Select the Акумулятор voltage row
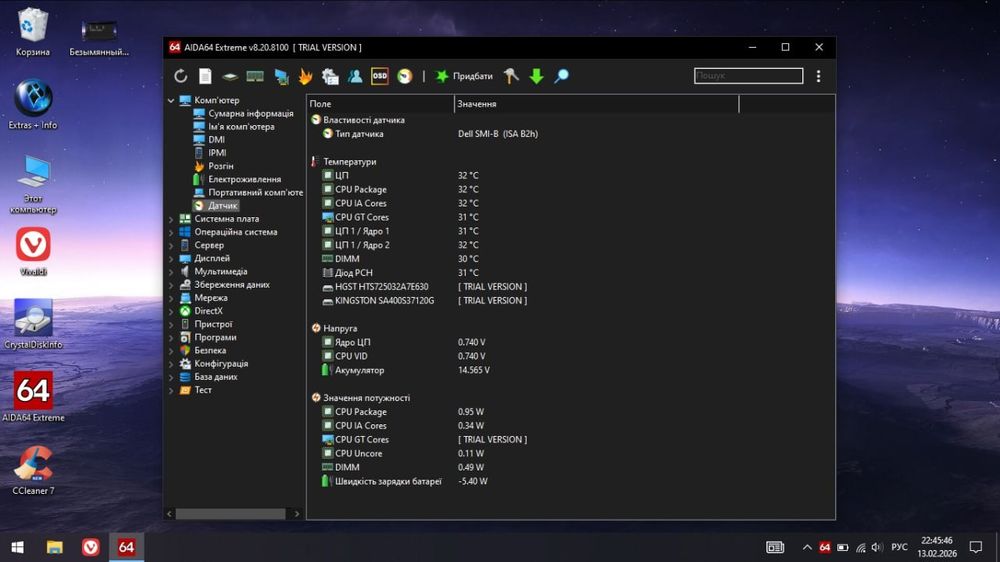1000x562 pixels. [x=571, y=370]
